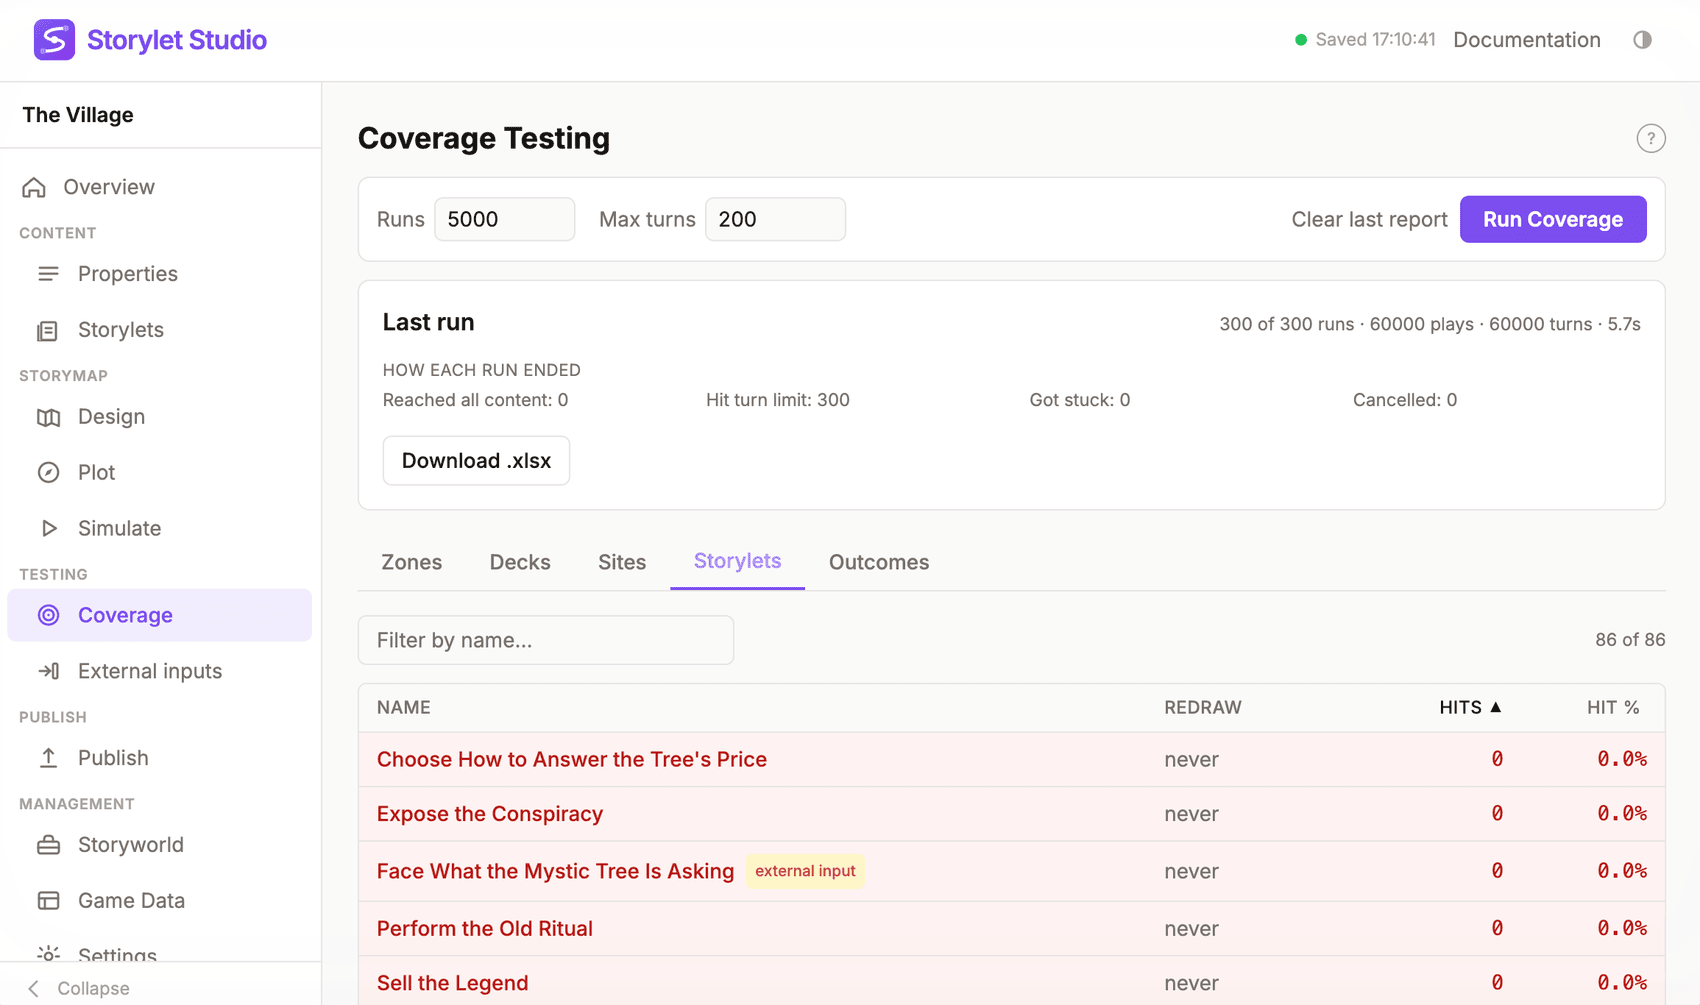Switch to the Zones tab
Image resolution: width=1700 pixels, height=1005 pixels.
tap(411, 562)
